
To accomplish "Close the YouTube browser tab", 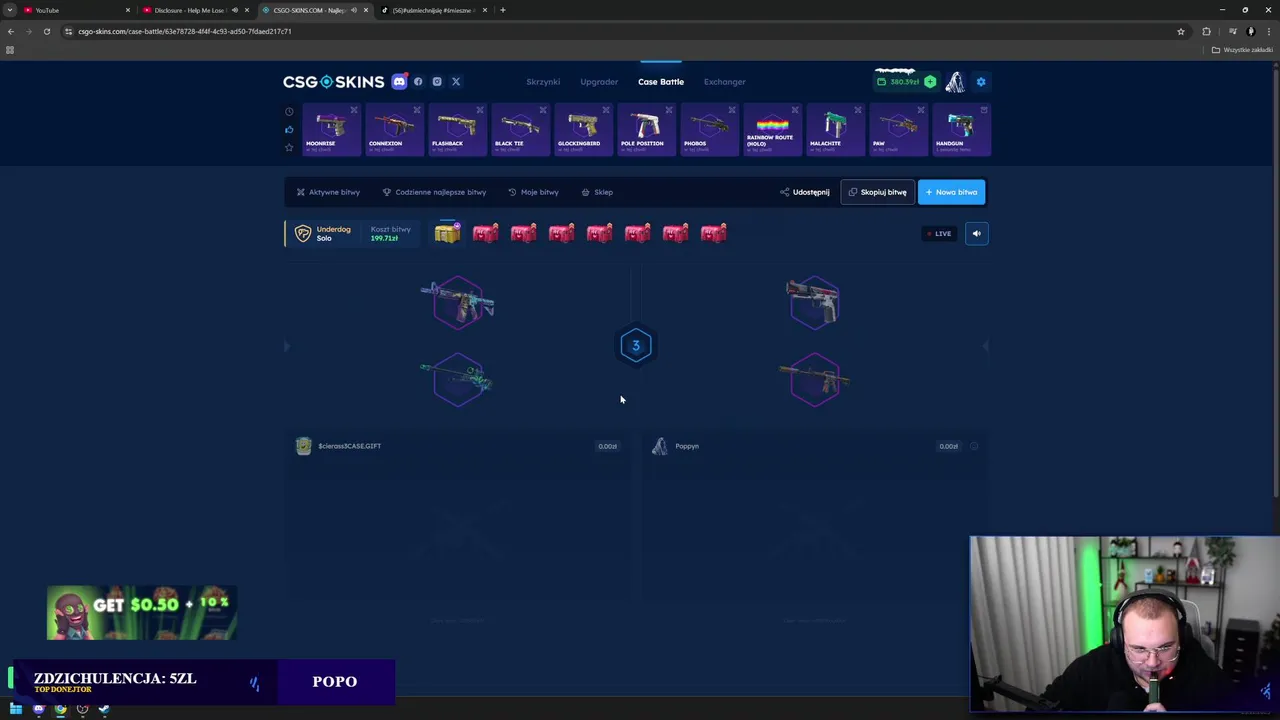I will tap(127, 10).
